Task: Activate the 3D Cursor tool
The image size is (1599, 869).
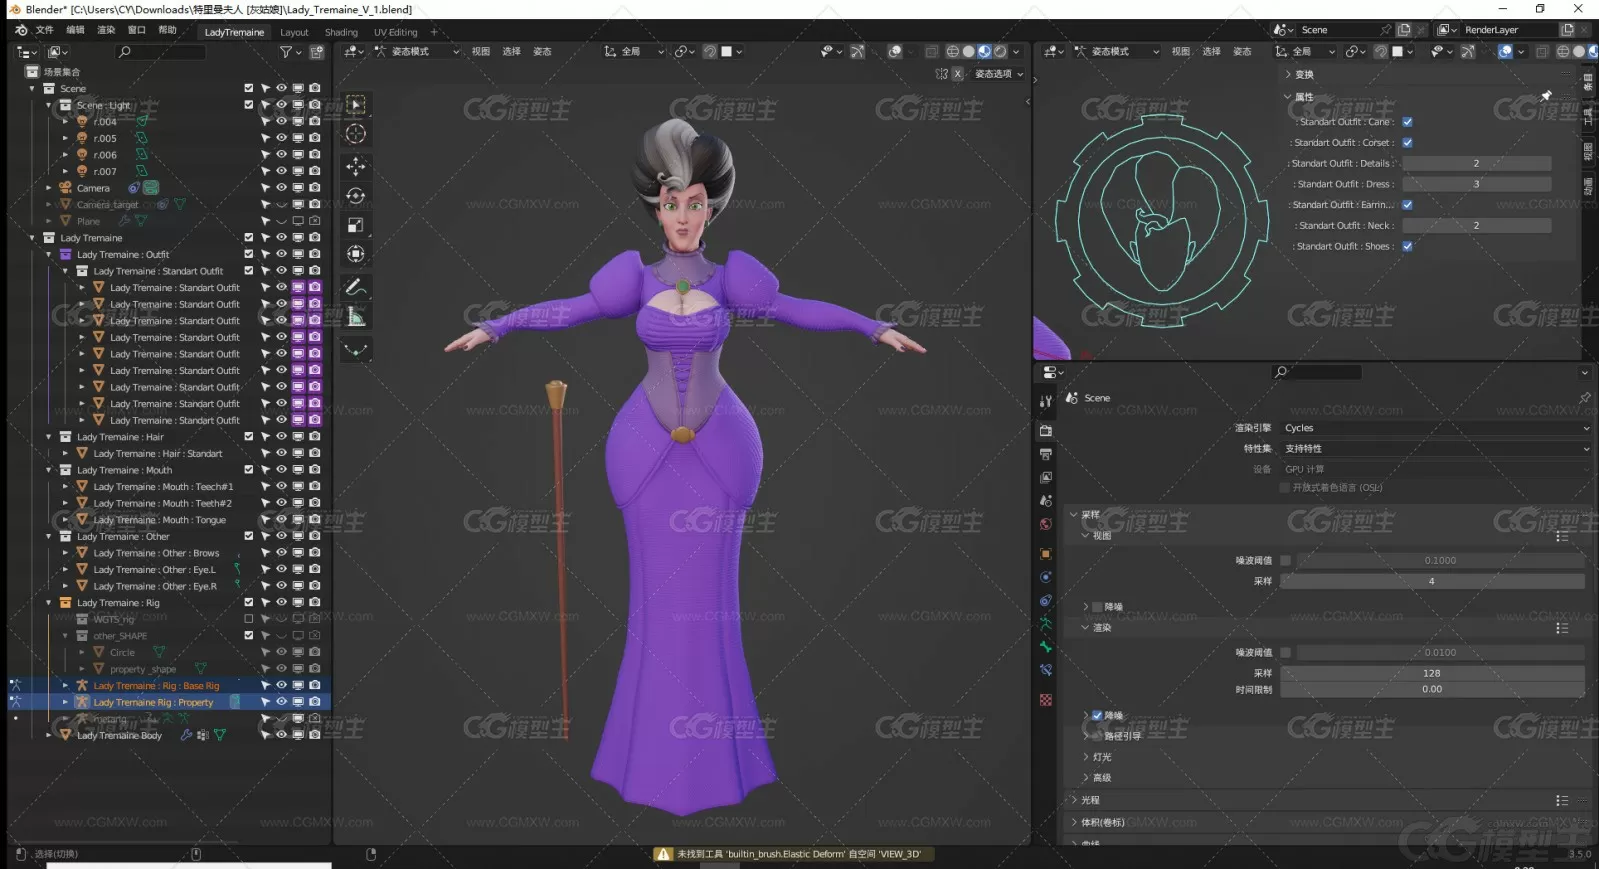Action: [356, 134]
